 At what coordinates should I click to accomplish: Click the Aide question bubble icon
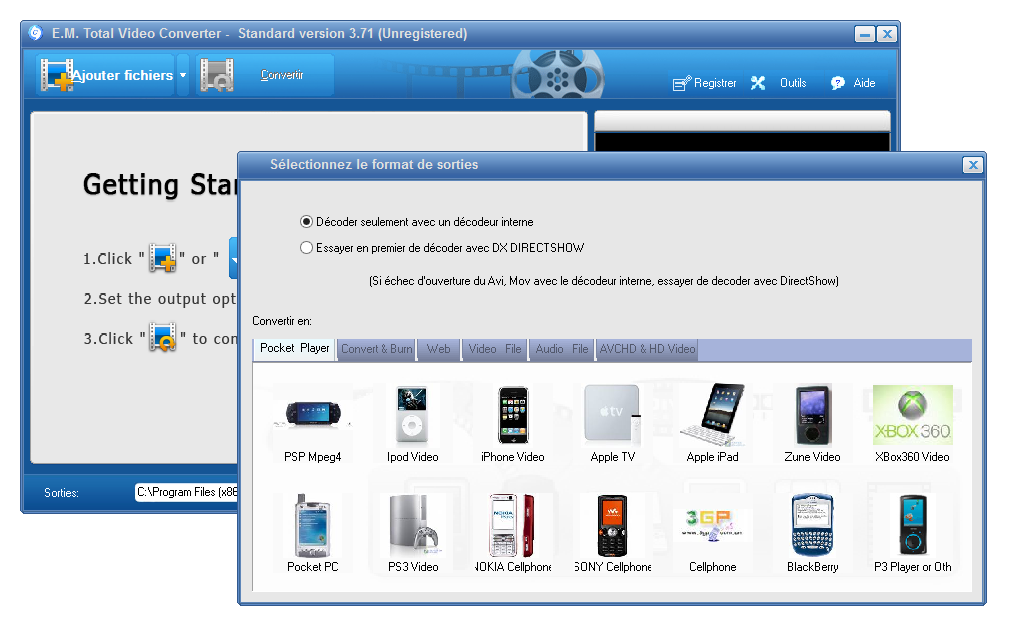[838, 83]
